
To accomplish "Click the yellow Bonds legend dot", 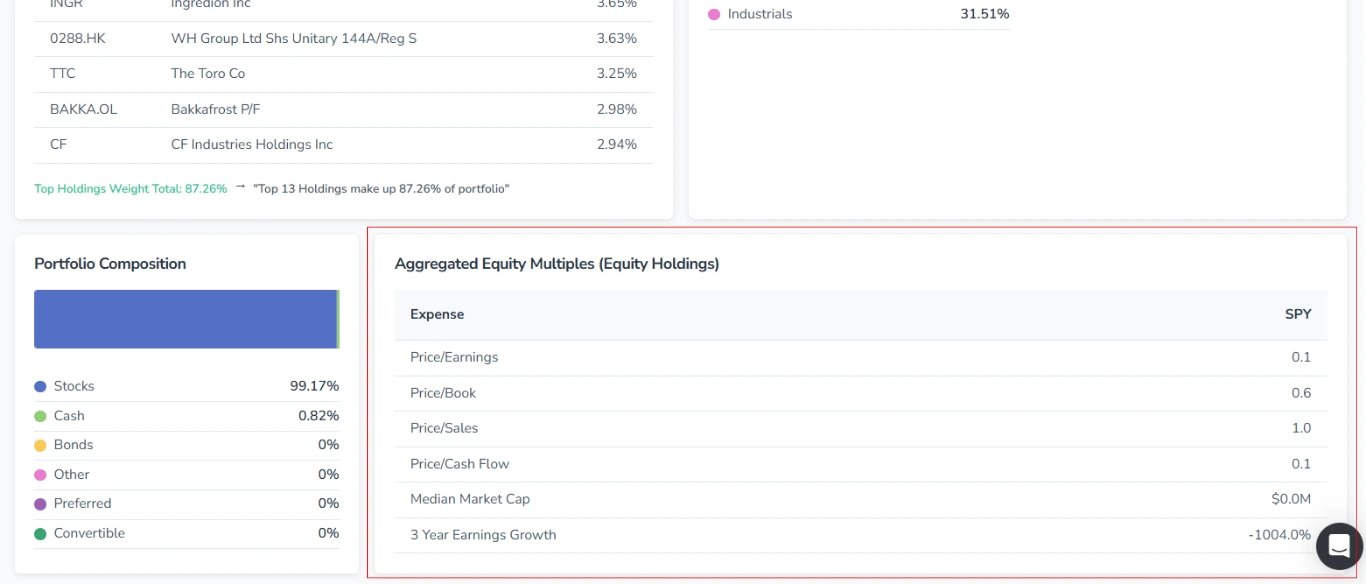I will (x=40, y=444).
